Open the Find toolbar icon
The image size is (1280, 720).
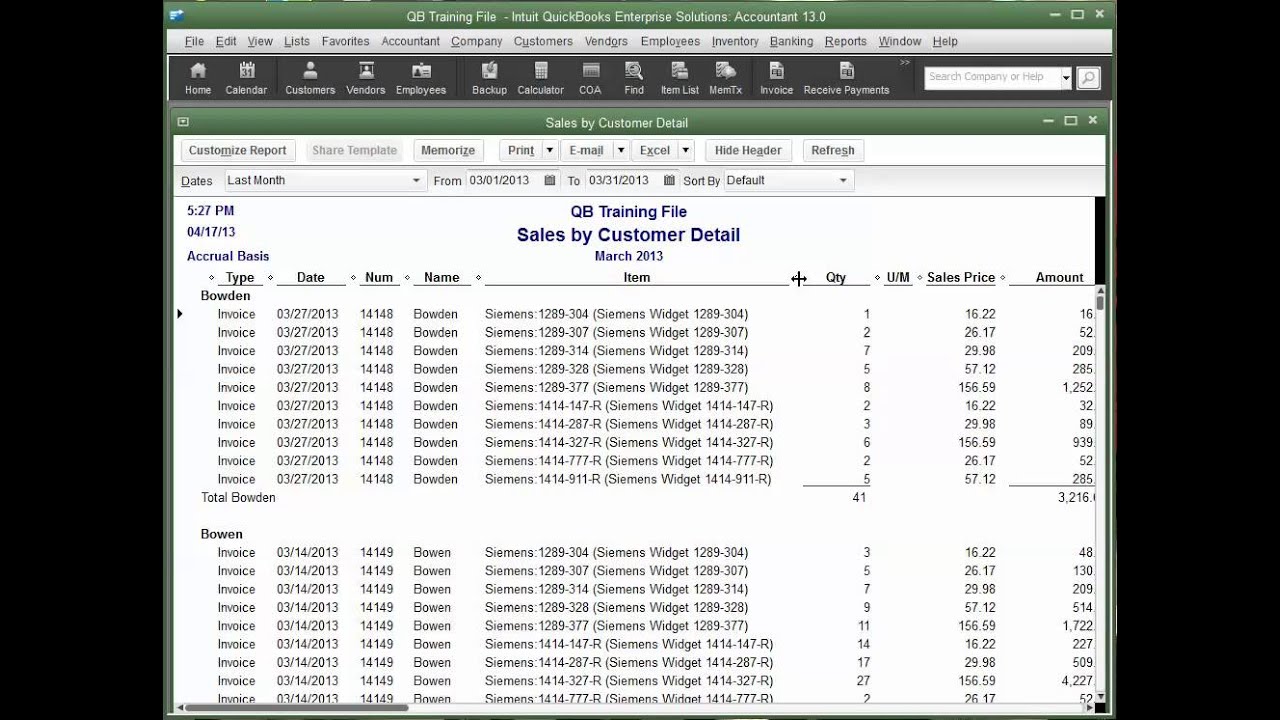pos(634,78)
